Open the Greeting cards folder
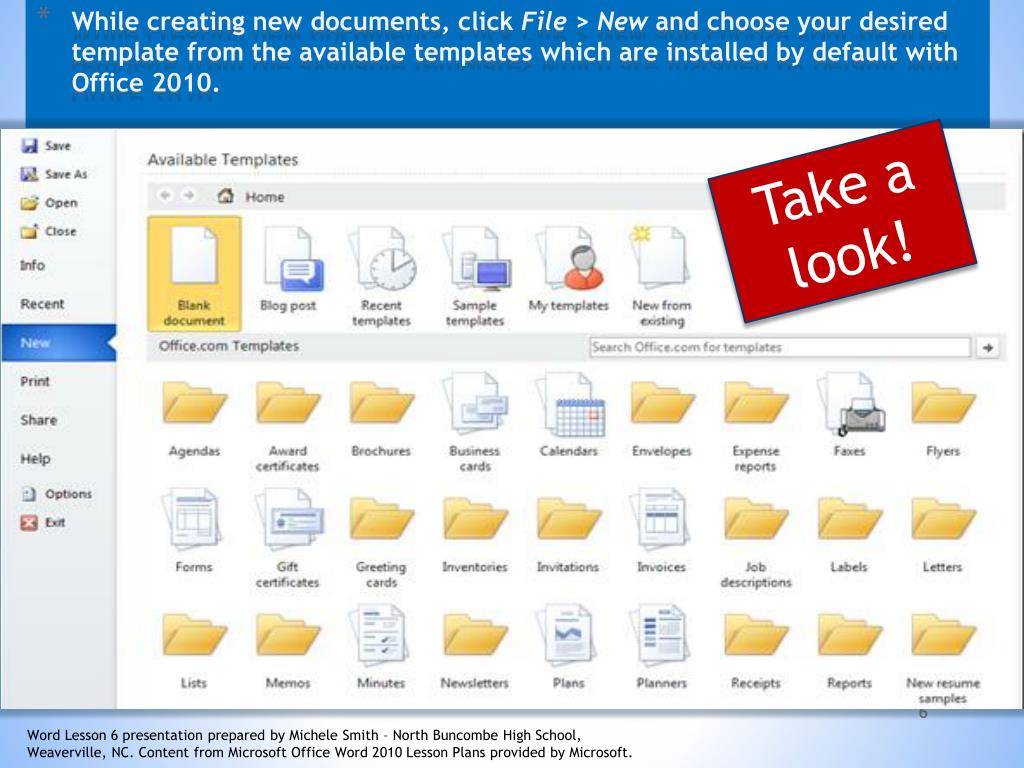The height and width of the screenshot is (768, 1024). [x=381, y=541]
